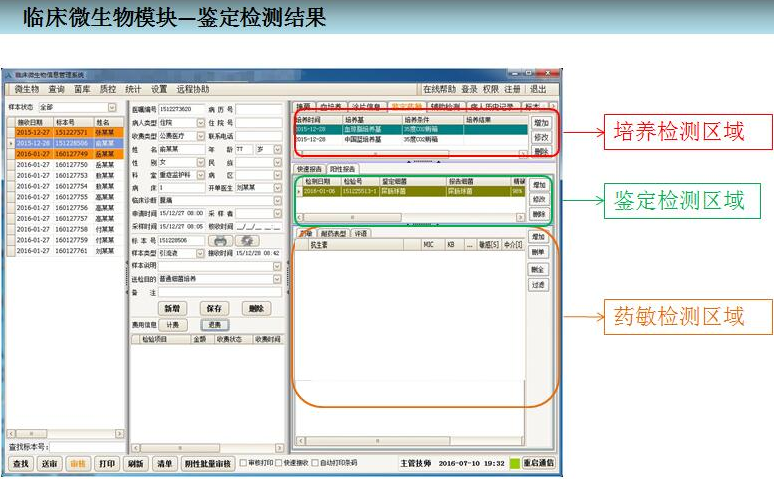Click the green status indicator square
The width and height of the screenshot is (774, 491).
[x=515, y=464]
